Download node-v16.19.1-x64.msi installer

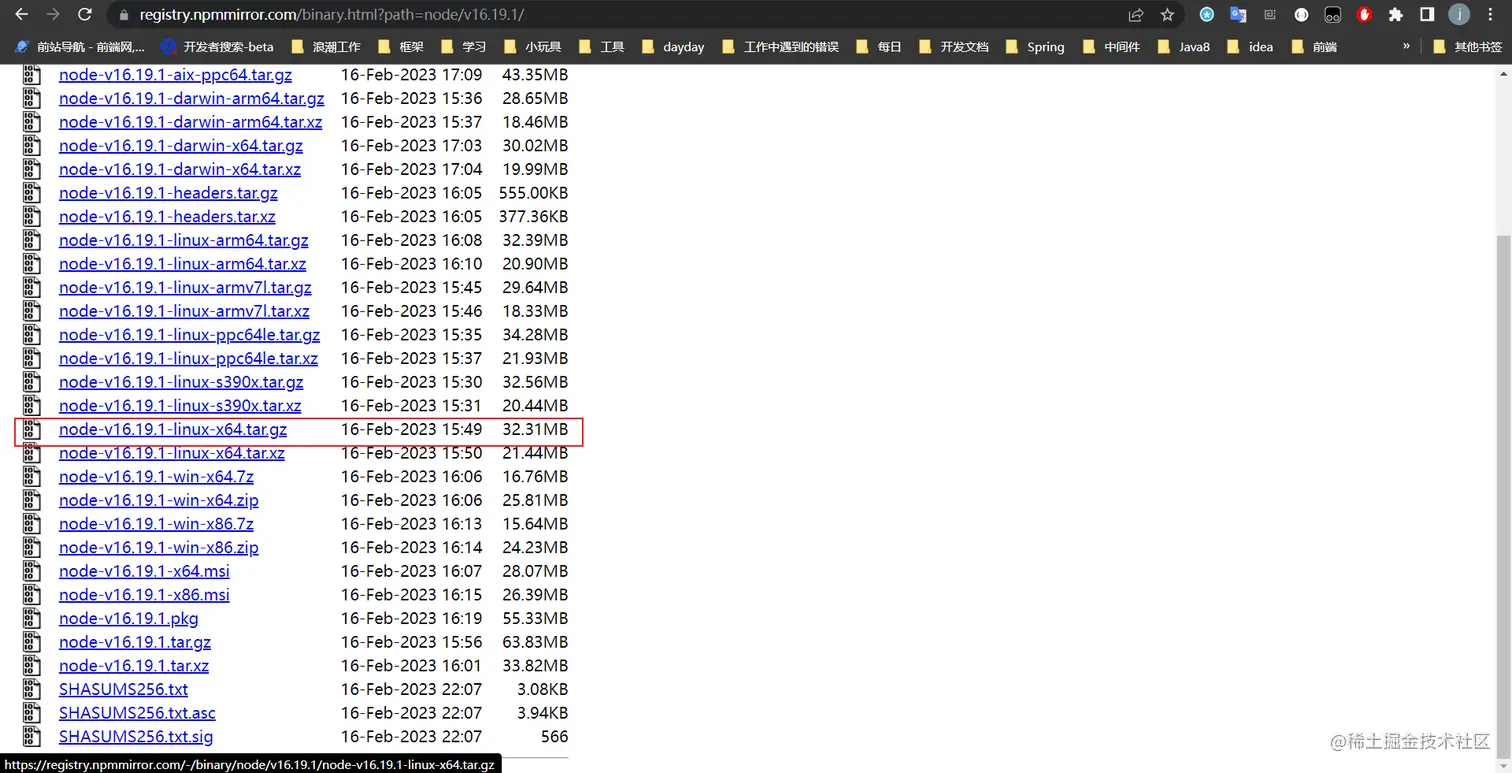pos(144,571)
